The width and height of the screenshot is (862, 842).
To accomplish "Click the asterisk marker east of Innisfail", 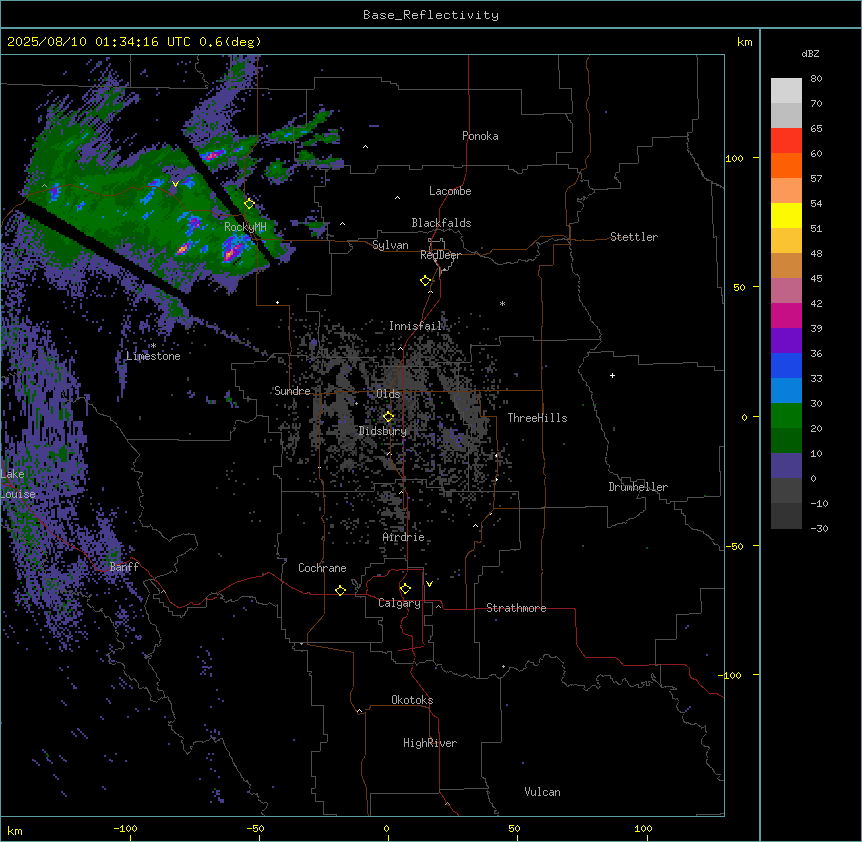I will click(x=502, y=303).
